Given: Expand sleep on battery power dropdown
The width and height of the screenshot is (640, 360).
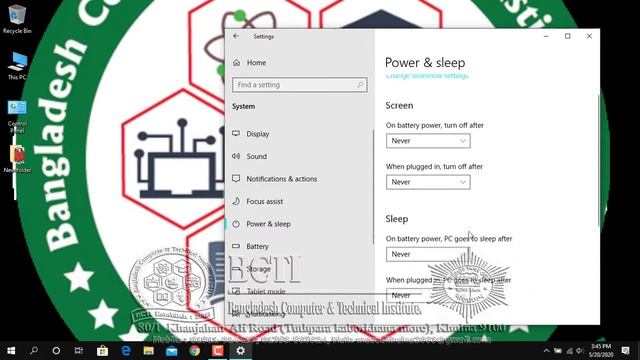Looking at the screenshot, I should 428,254.
